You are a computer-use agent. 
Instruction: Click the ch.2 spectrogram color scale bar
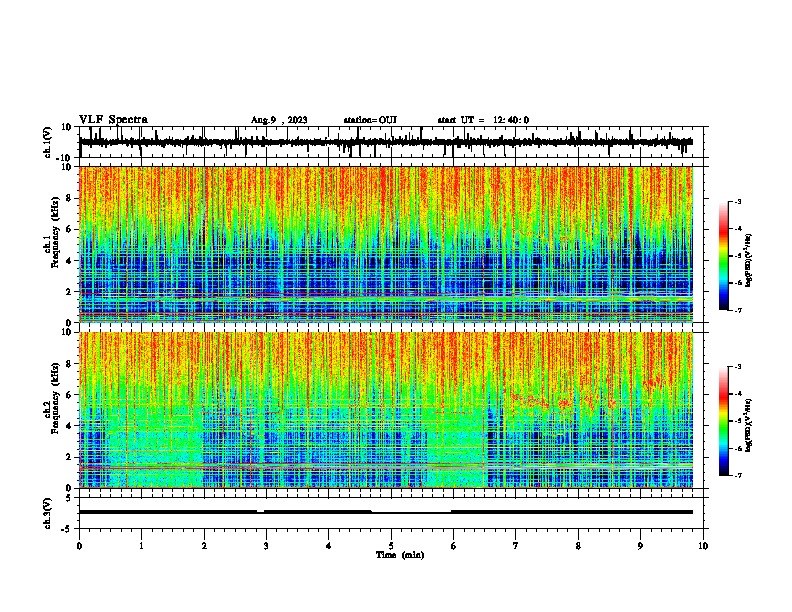tap(724, 421)
